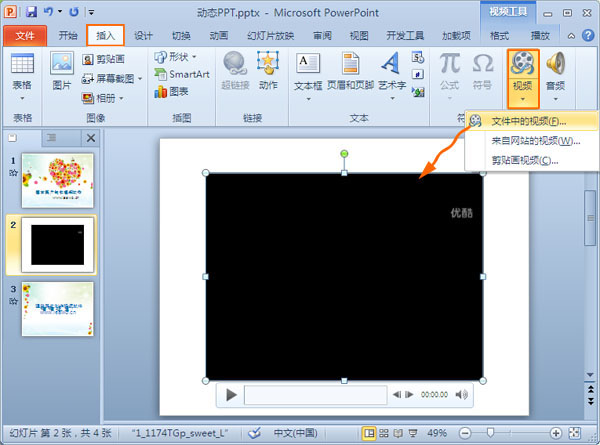Open the 开发工具 tab
The image size is (600, 445).
pyautogui.click(x=405, y=36)
